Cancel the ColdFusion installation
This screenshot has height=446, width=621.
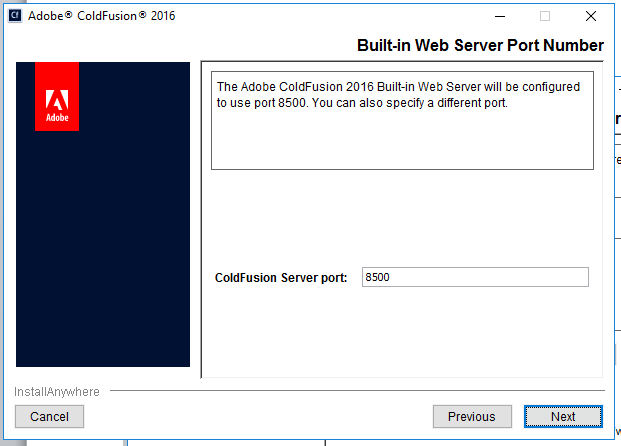(x=50, y=416)
